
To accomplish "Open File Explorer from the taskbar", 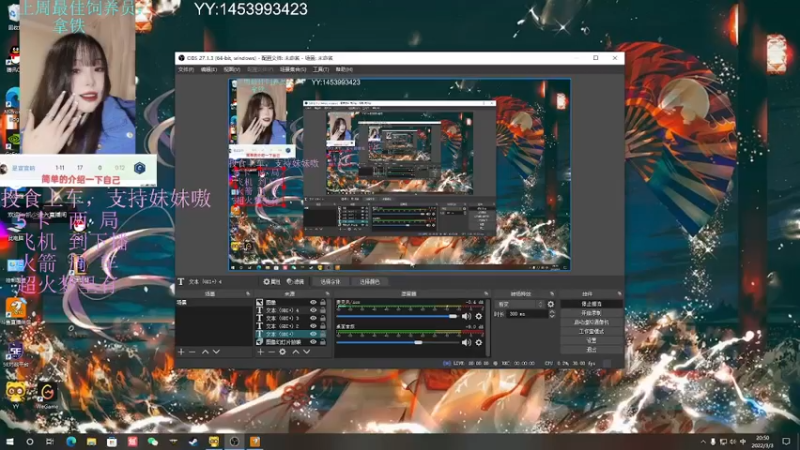I will [91, 441].
